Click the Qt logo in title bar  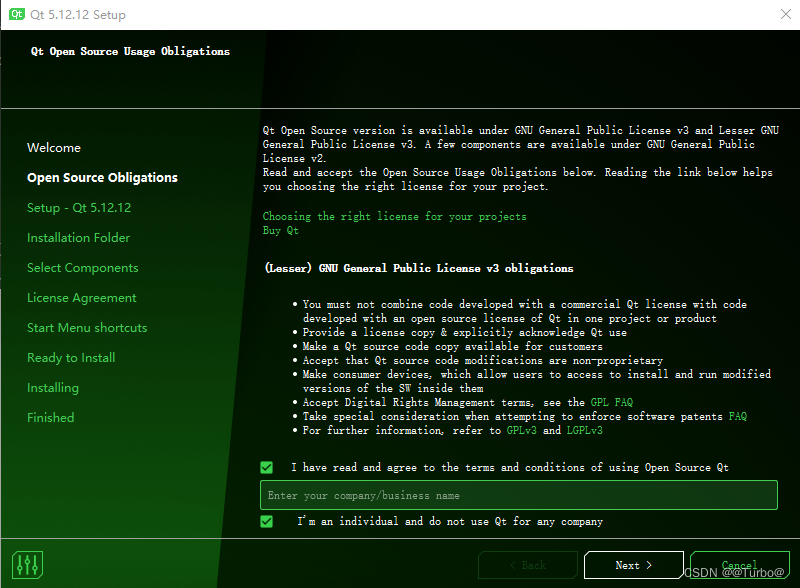pos(16,14)
